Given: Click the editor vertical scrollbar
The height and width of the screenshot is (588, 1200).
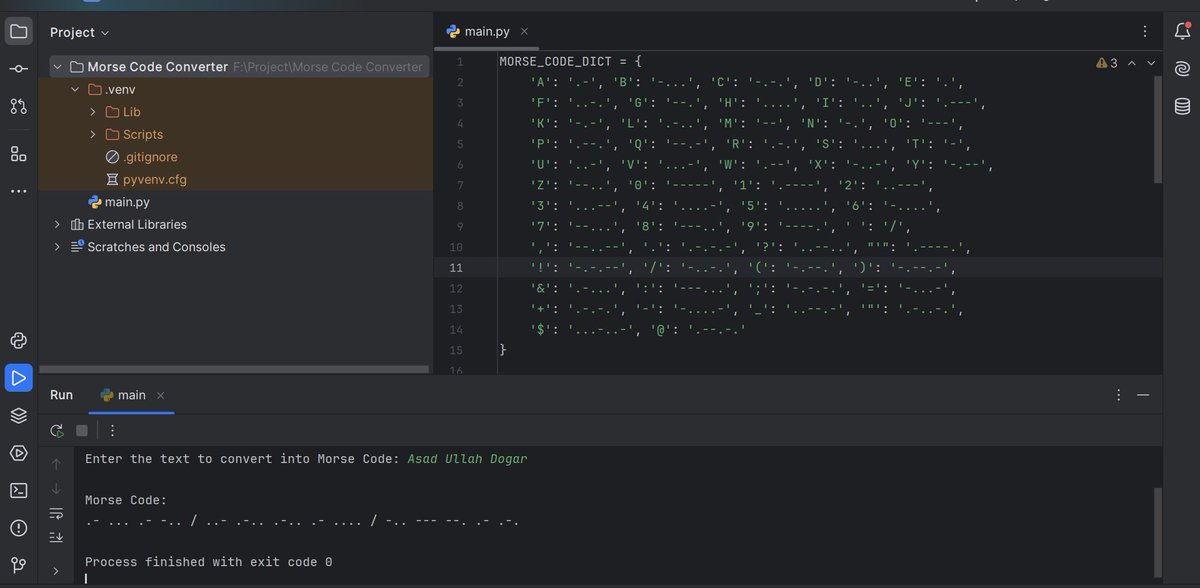Looking at the screenshot, I should pos(1157,130).
